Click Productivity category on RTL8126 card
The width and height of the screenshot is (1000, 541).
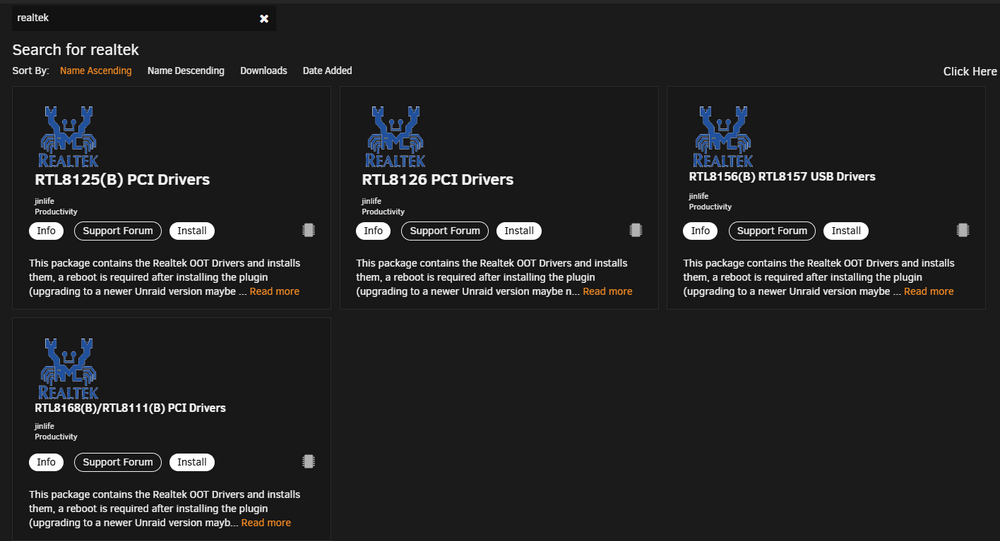(383, 212)
